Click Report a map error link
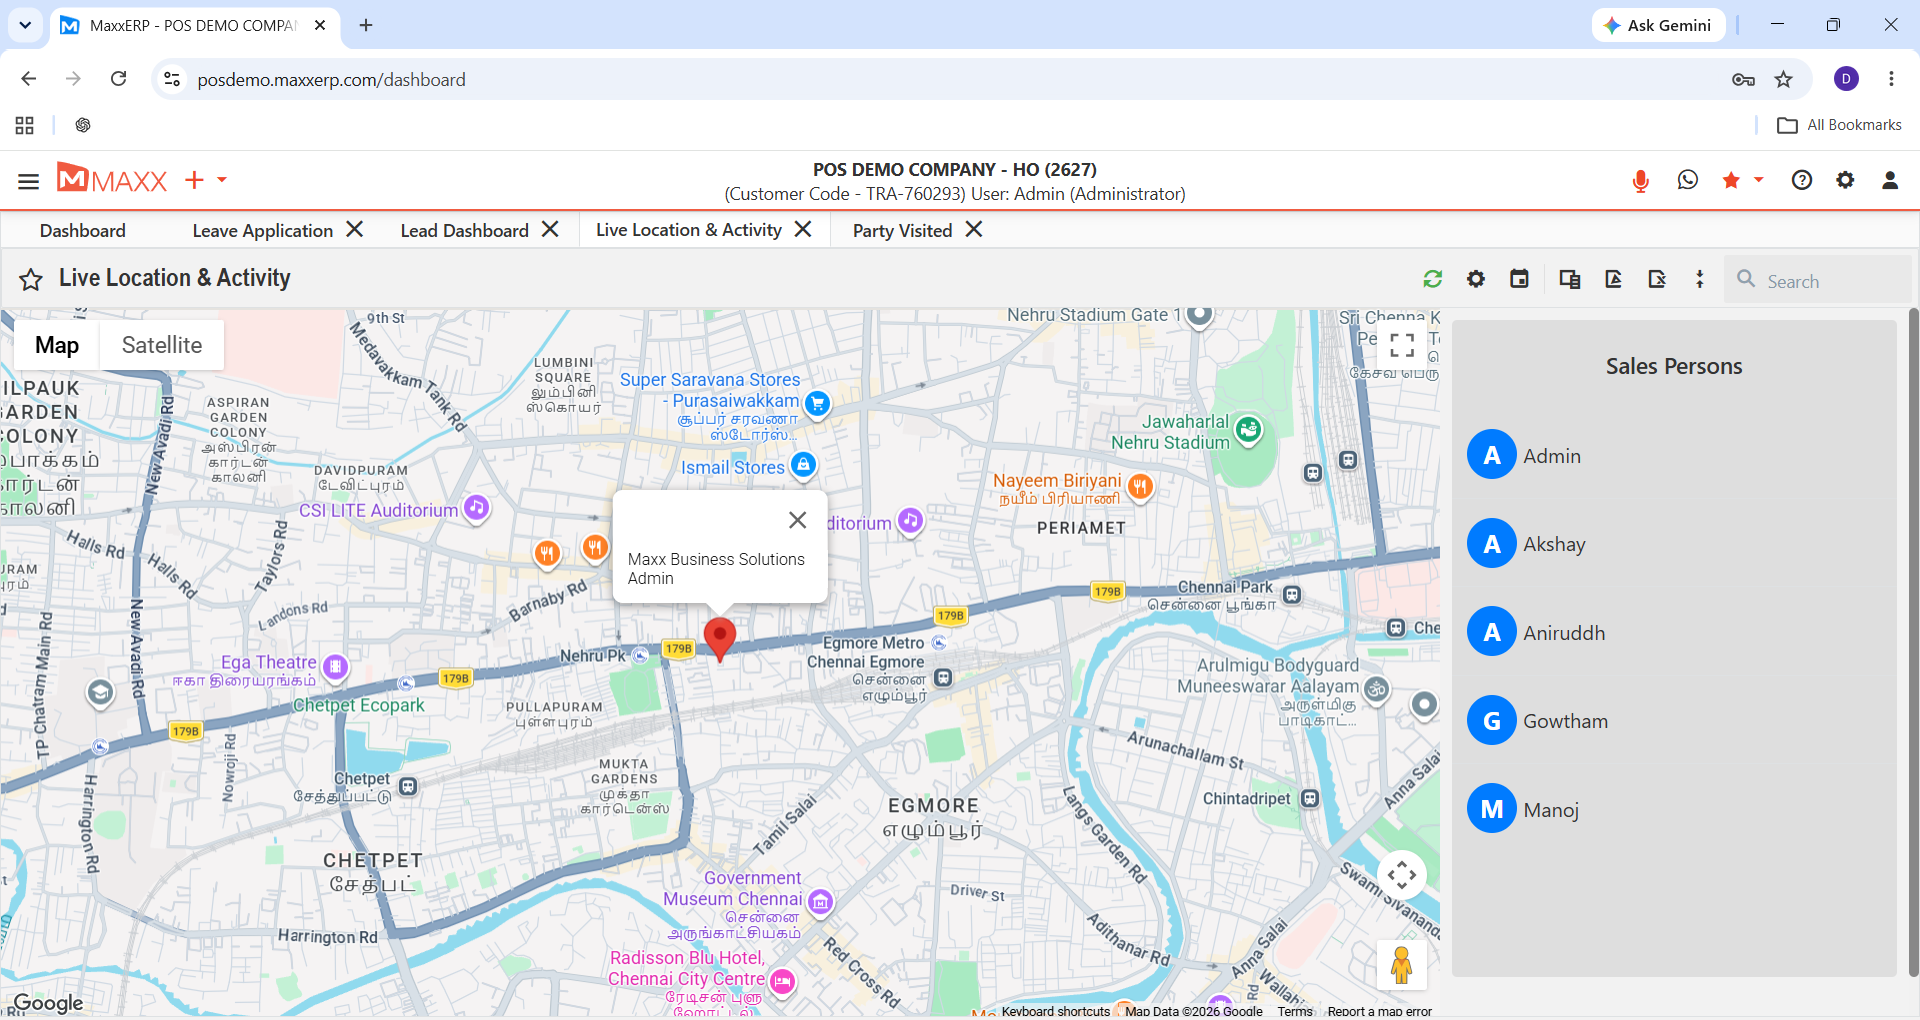The width and height of the screenshot is (1920, 1020). [x=1380, y=1012]
